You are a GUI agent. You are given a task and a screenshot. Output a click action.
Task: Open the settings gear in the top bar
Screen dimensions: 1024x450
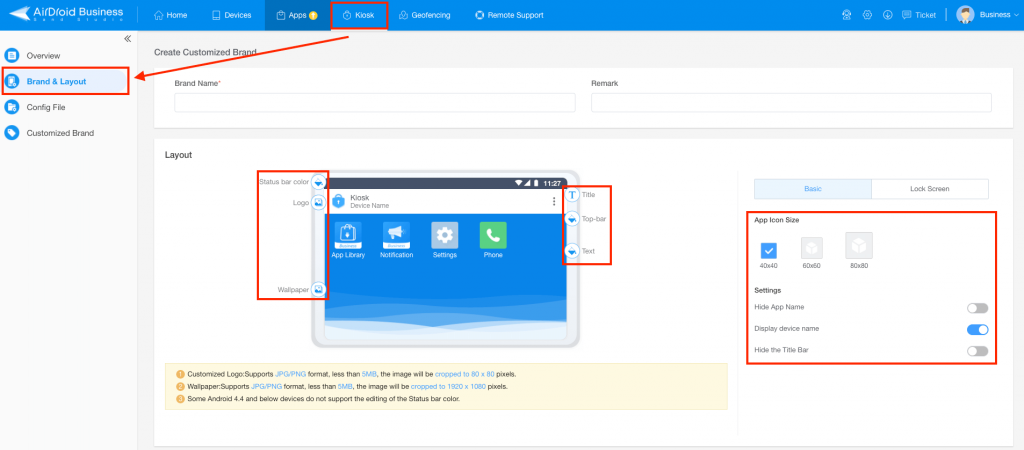coord(867,15)
